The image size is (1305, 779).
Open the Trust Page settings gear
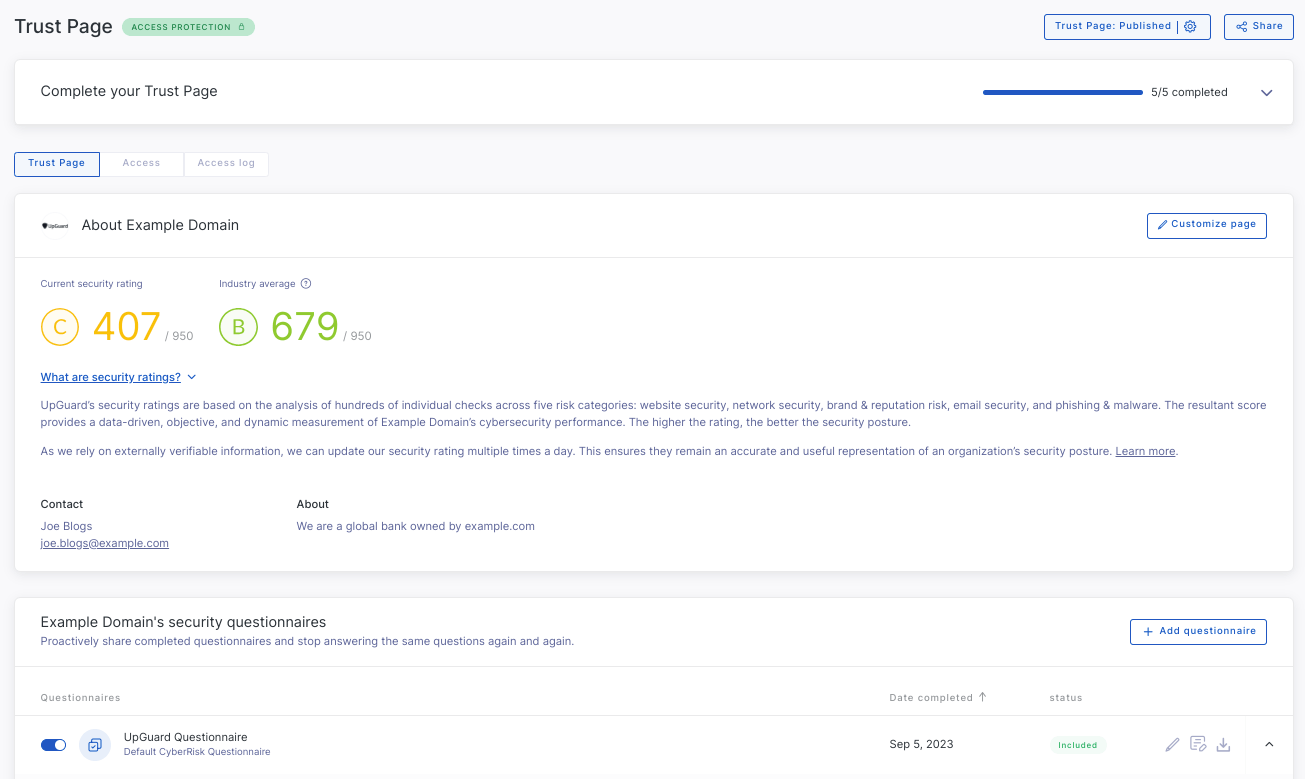1190,26
